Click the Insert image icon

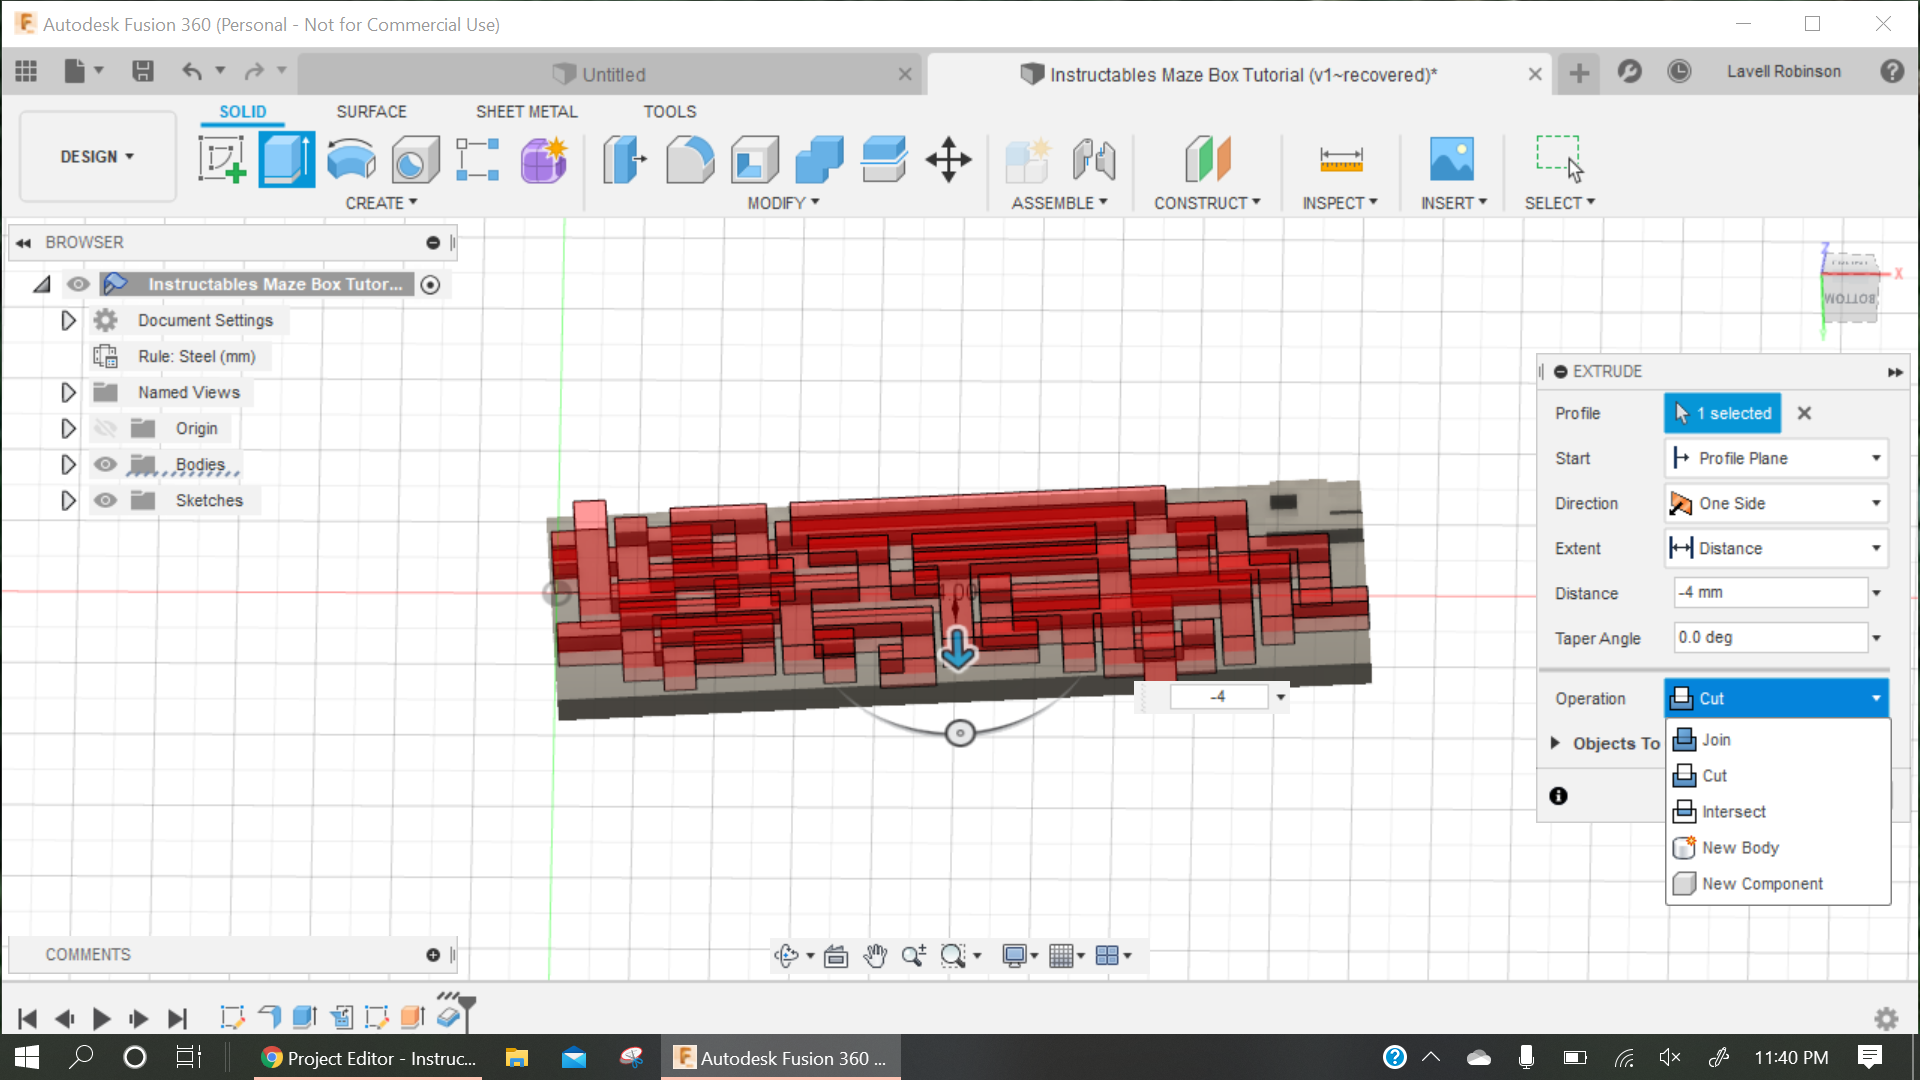pos(1452,160)
